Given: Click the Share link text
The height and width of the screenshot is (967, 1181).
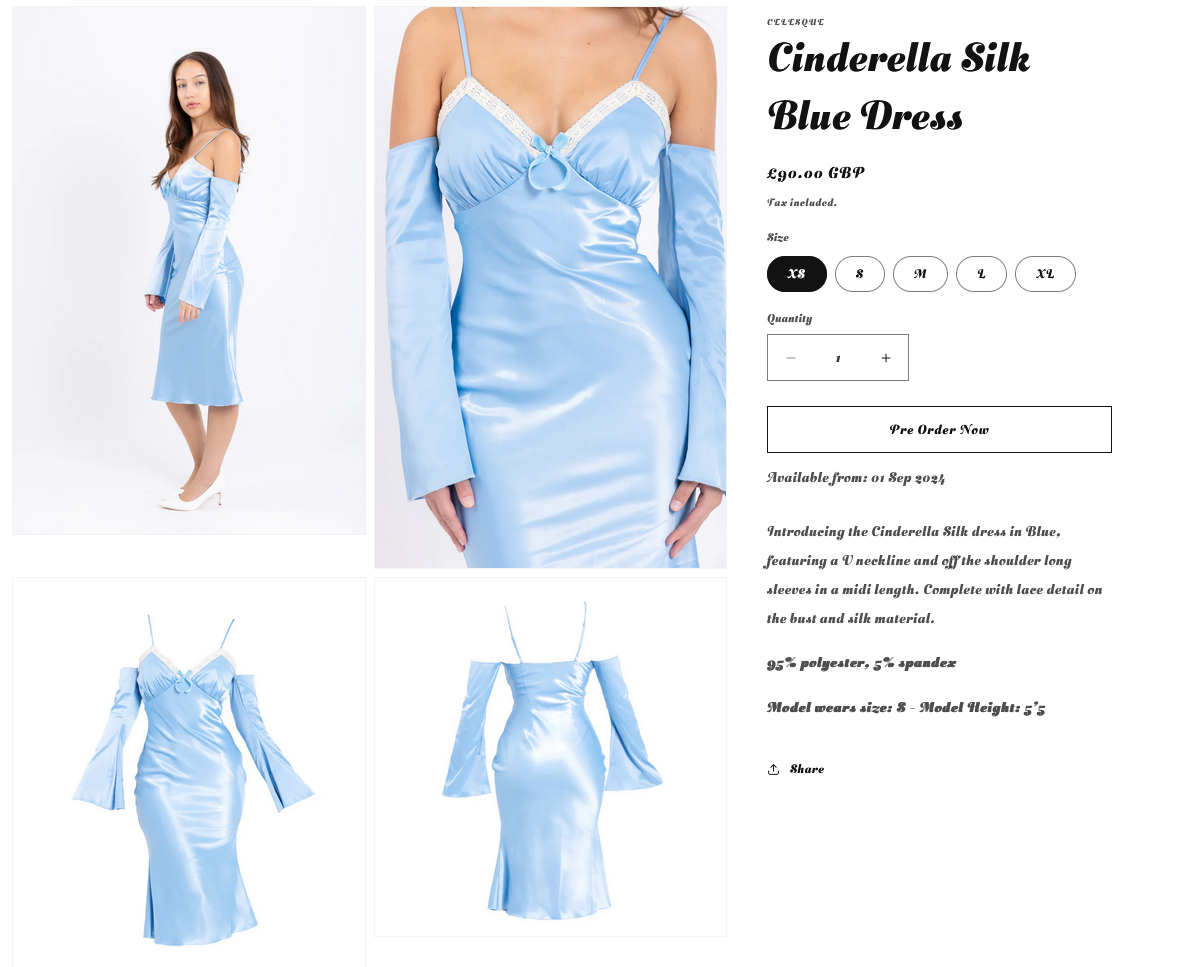Looking at the screenshot, I should pyautogui.click(x=807, y=769).
